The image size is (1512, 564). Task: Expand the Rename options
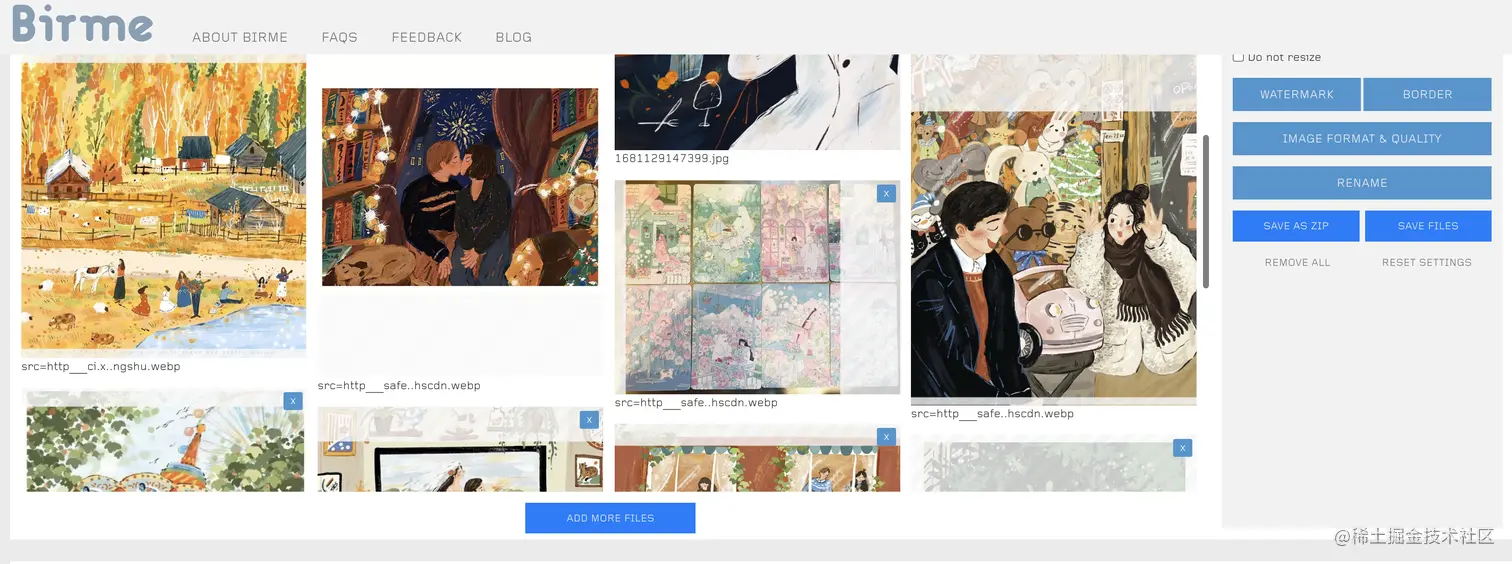coord(1362,183)
